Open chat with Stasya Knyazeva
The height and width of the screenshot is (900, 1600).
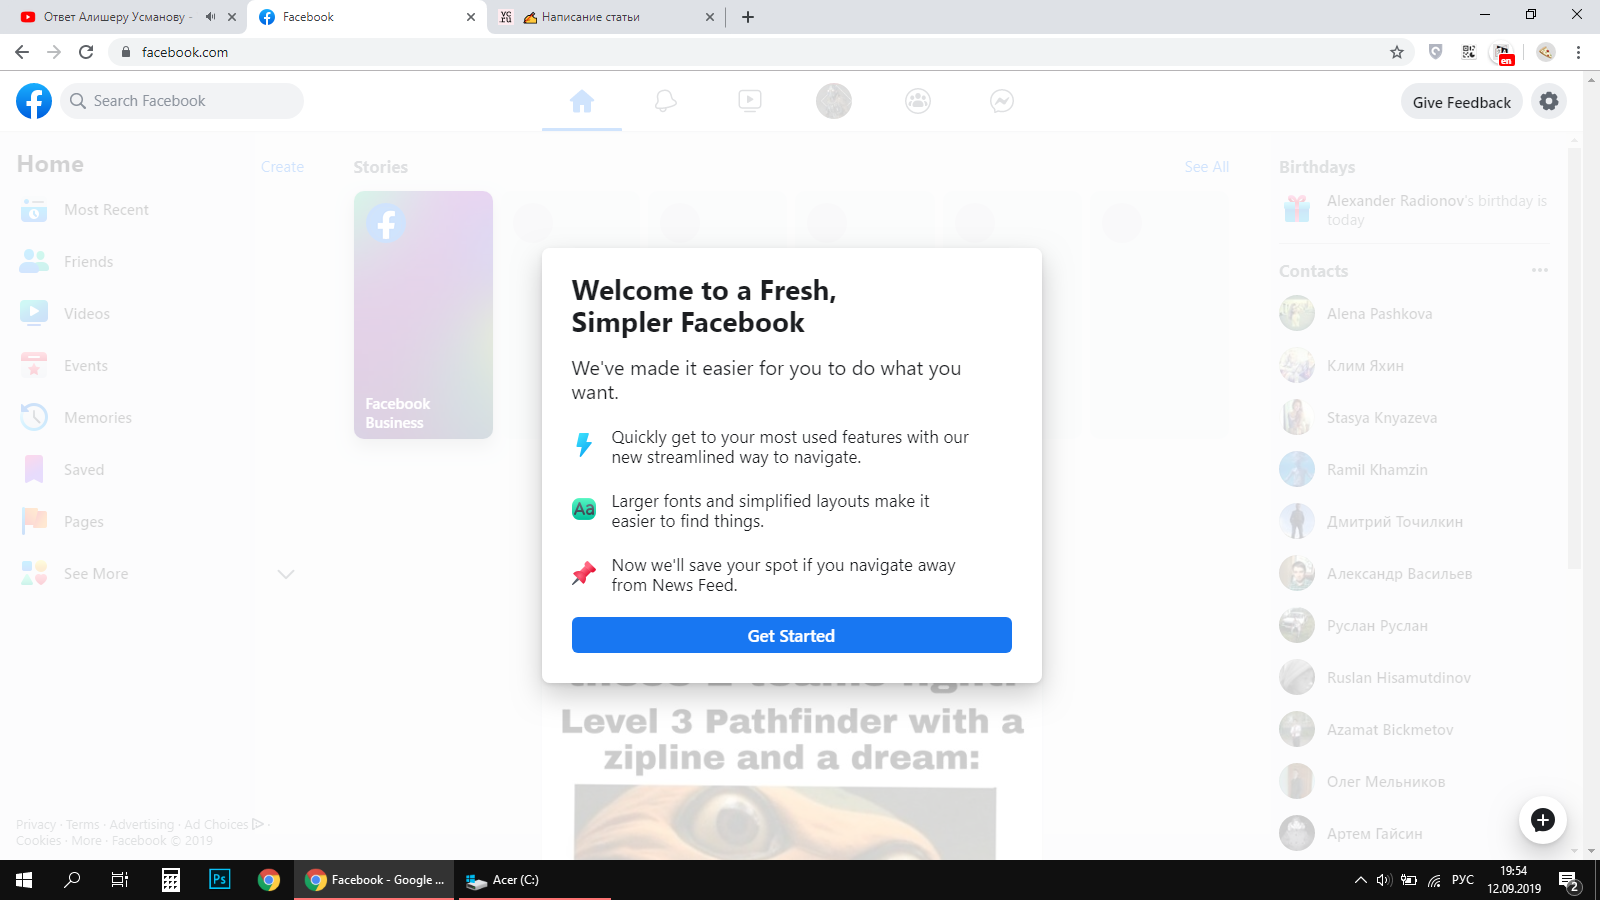point(1415,418)
